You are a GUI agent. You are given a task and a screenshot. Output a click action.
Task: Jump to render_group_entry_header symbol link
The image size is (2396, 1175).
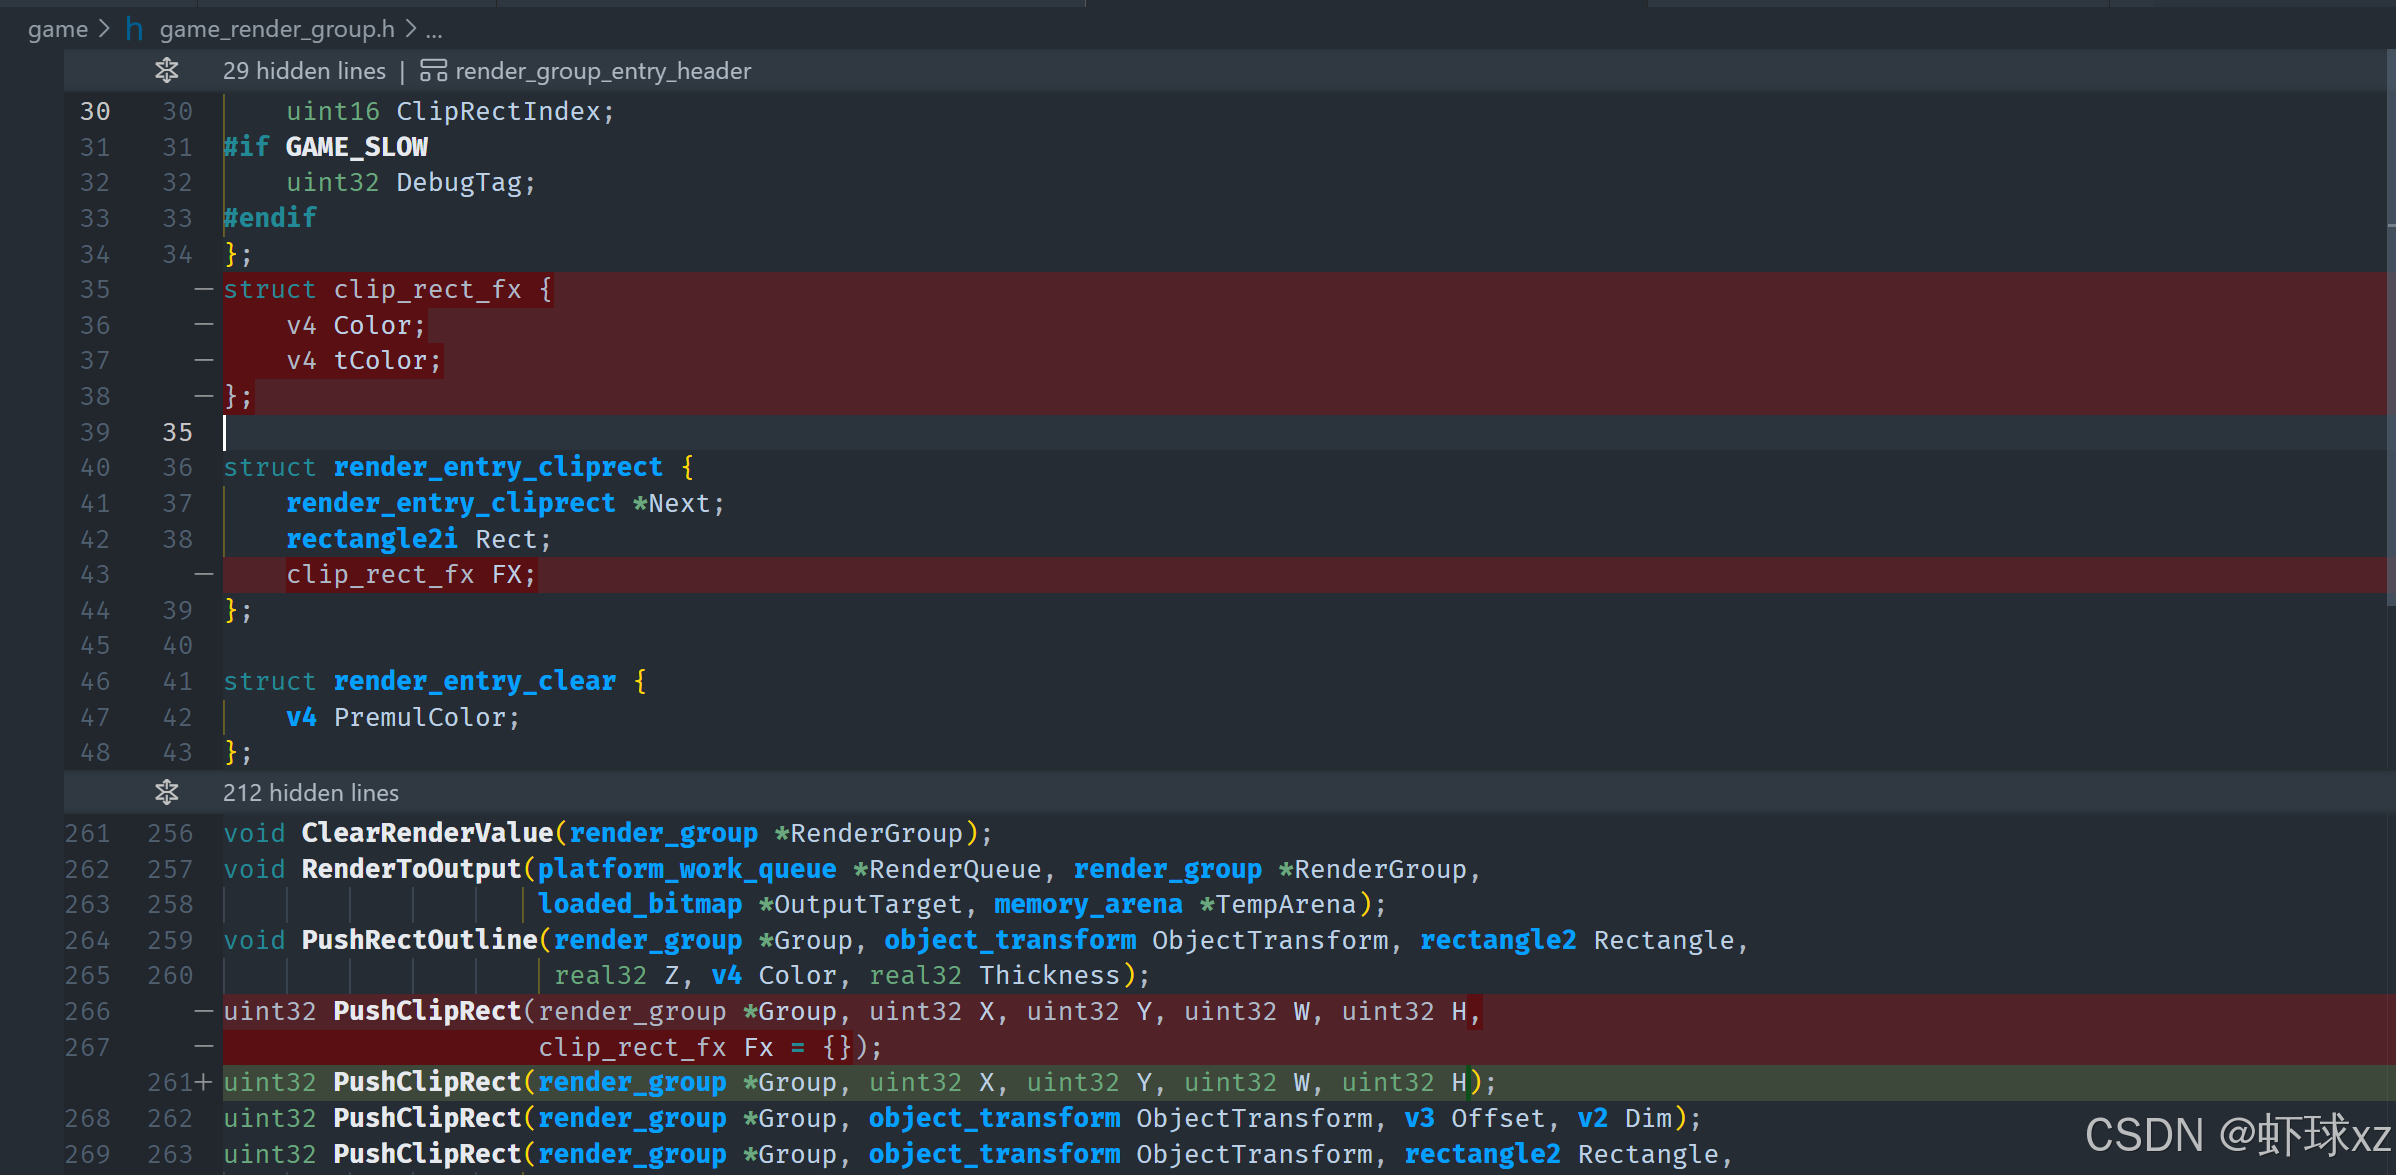click(x=602, y=71)
